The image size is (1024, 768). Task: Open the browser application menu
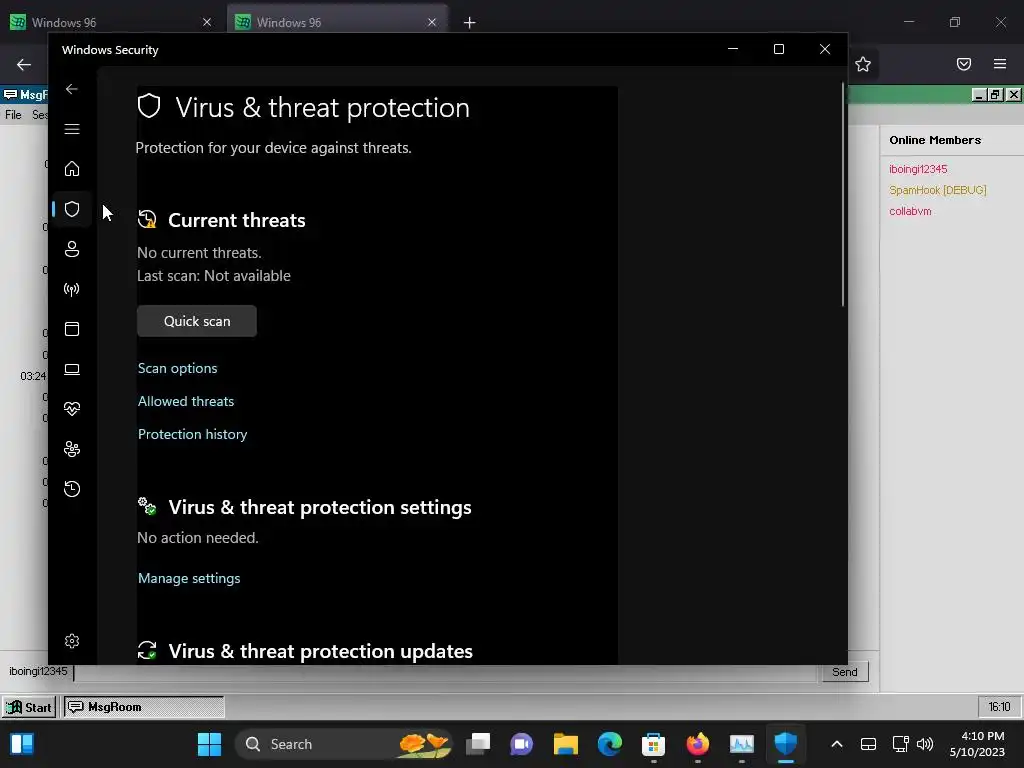pos(999,64)
